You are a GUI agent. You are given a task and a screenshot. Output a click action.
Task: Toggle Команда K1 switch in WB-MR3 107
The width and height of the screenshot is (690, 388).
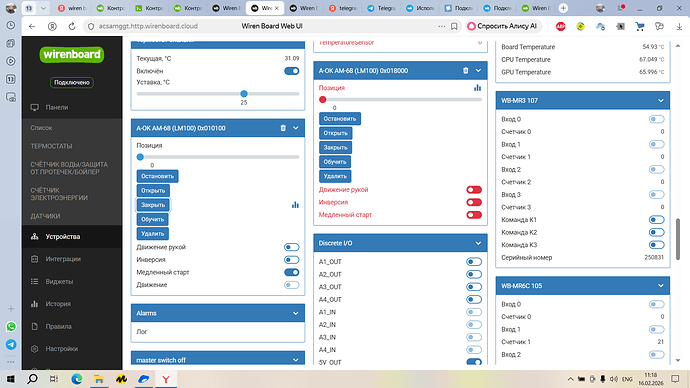click(656, 220)
